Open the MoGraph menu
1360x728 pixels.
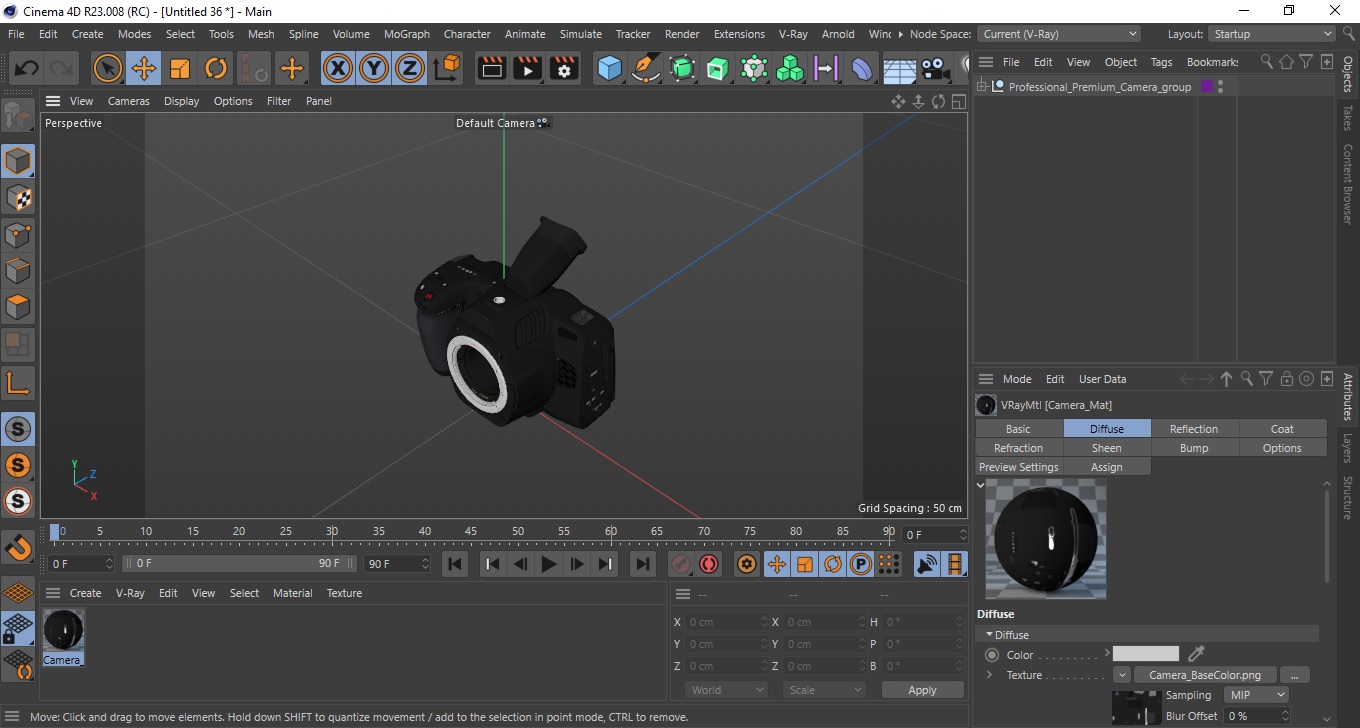tap(406, 34)
